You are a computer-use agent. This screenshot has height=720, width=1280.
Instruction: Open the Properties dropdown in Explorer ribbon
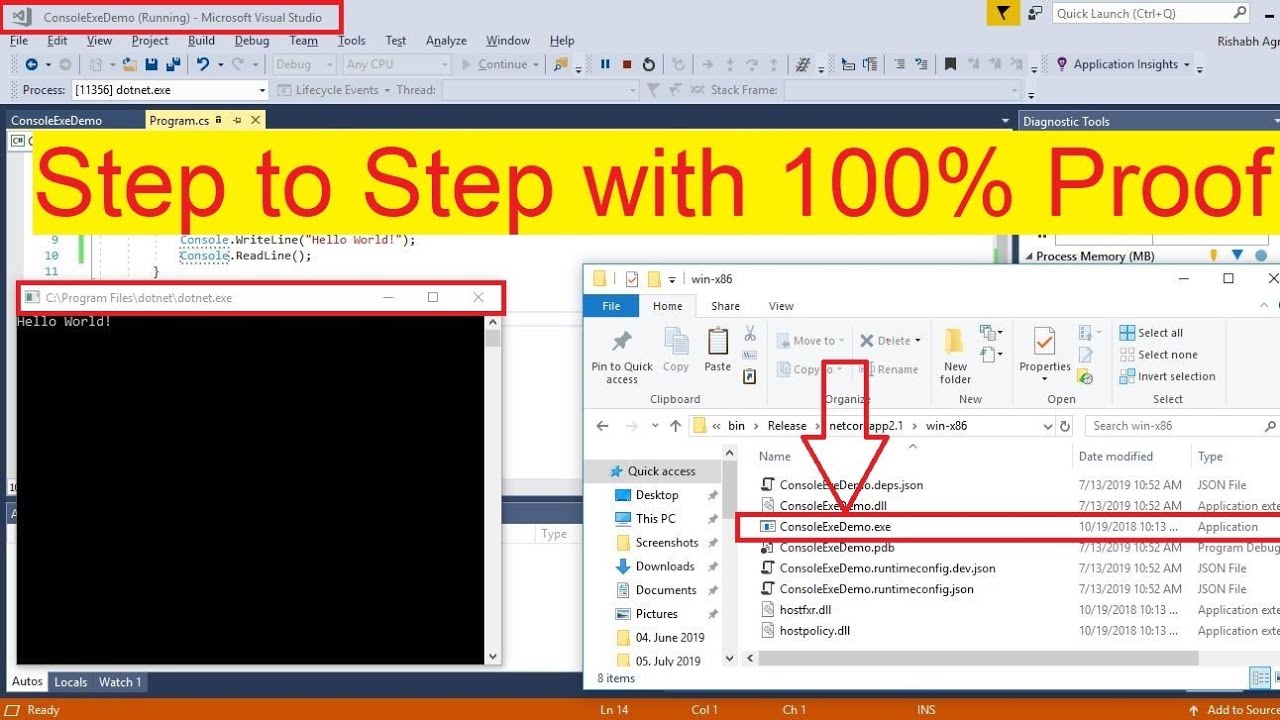pos(1044,379)
